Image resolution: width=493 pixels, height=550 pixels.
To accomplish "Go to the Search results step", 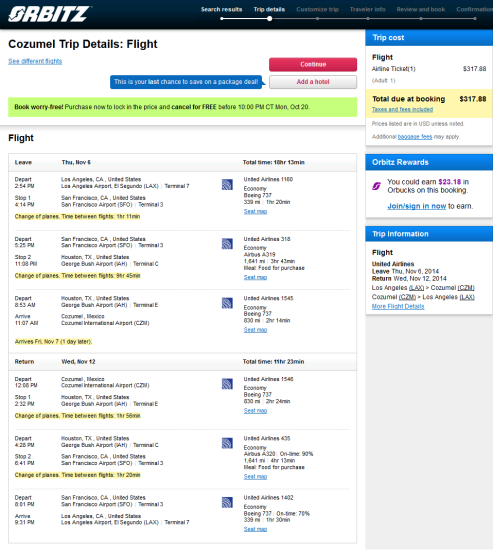I will (x=221, y=9).
